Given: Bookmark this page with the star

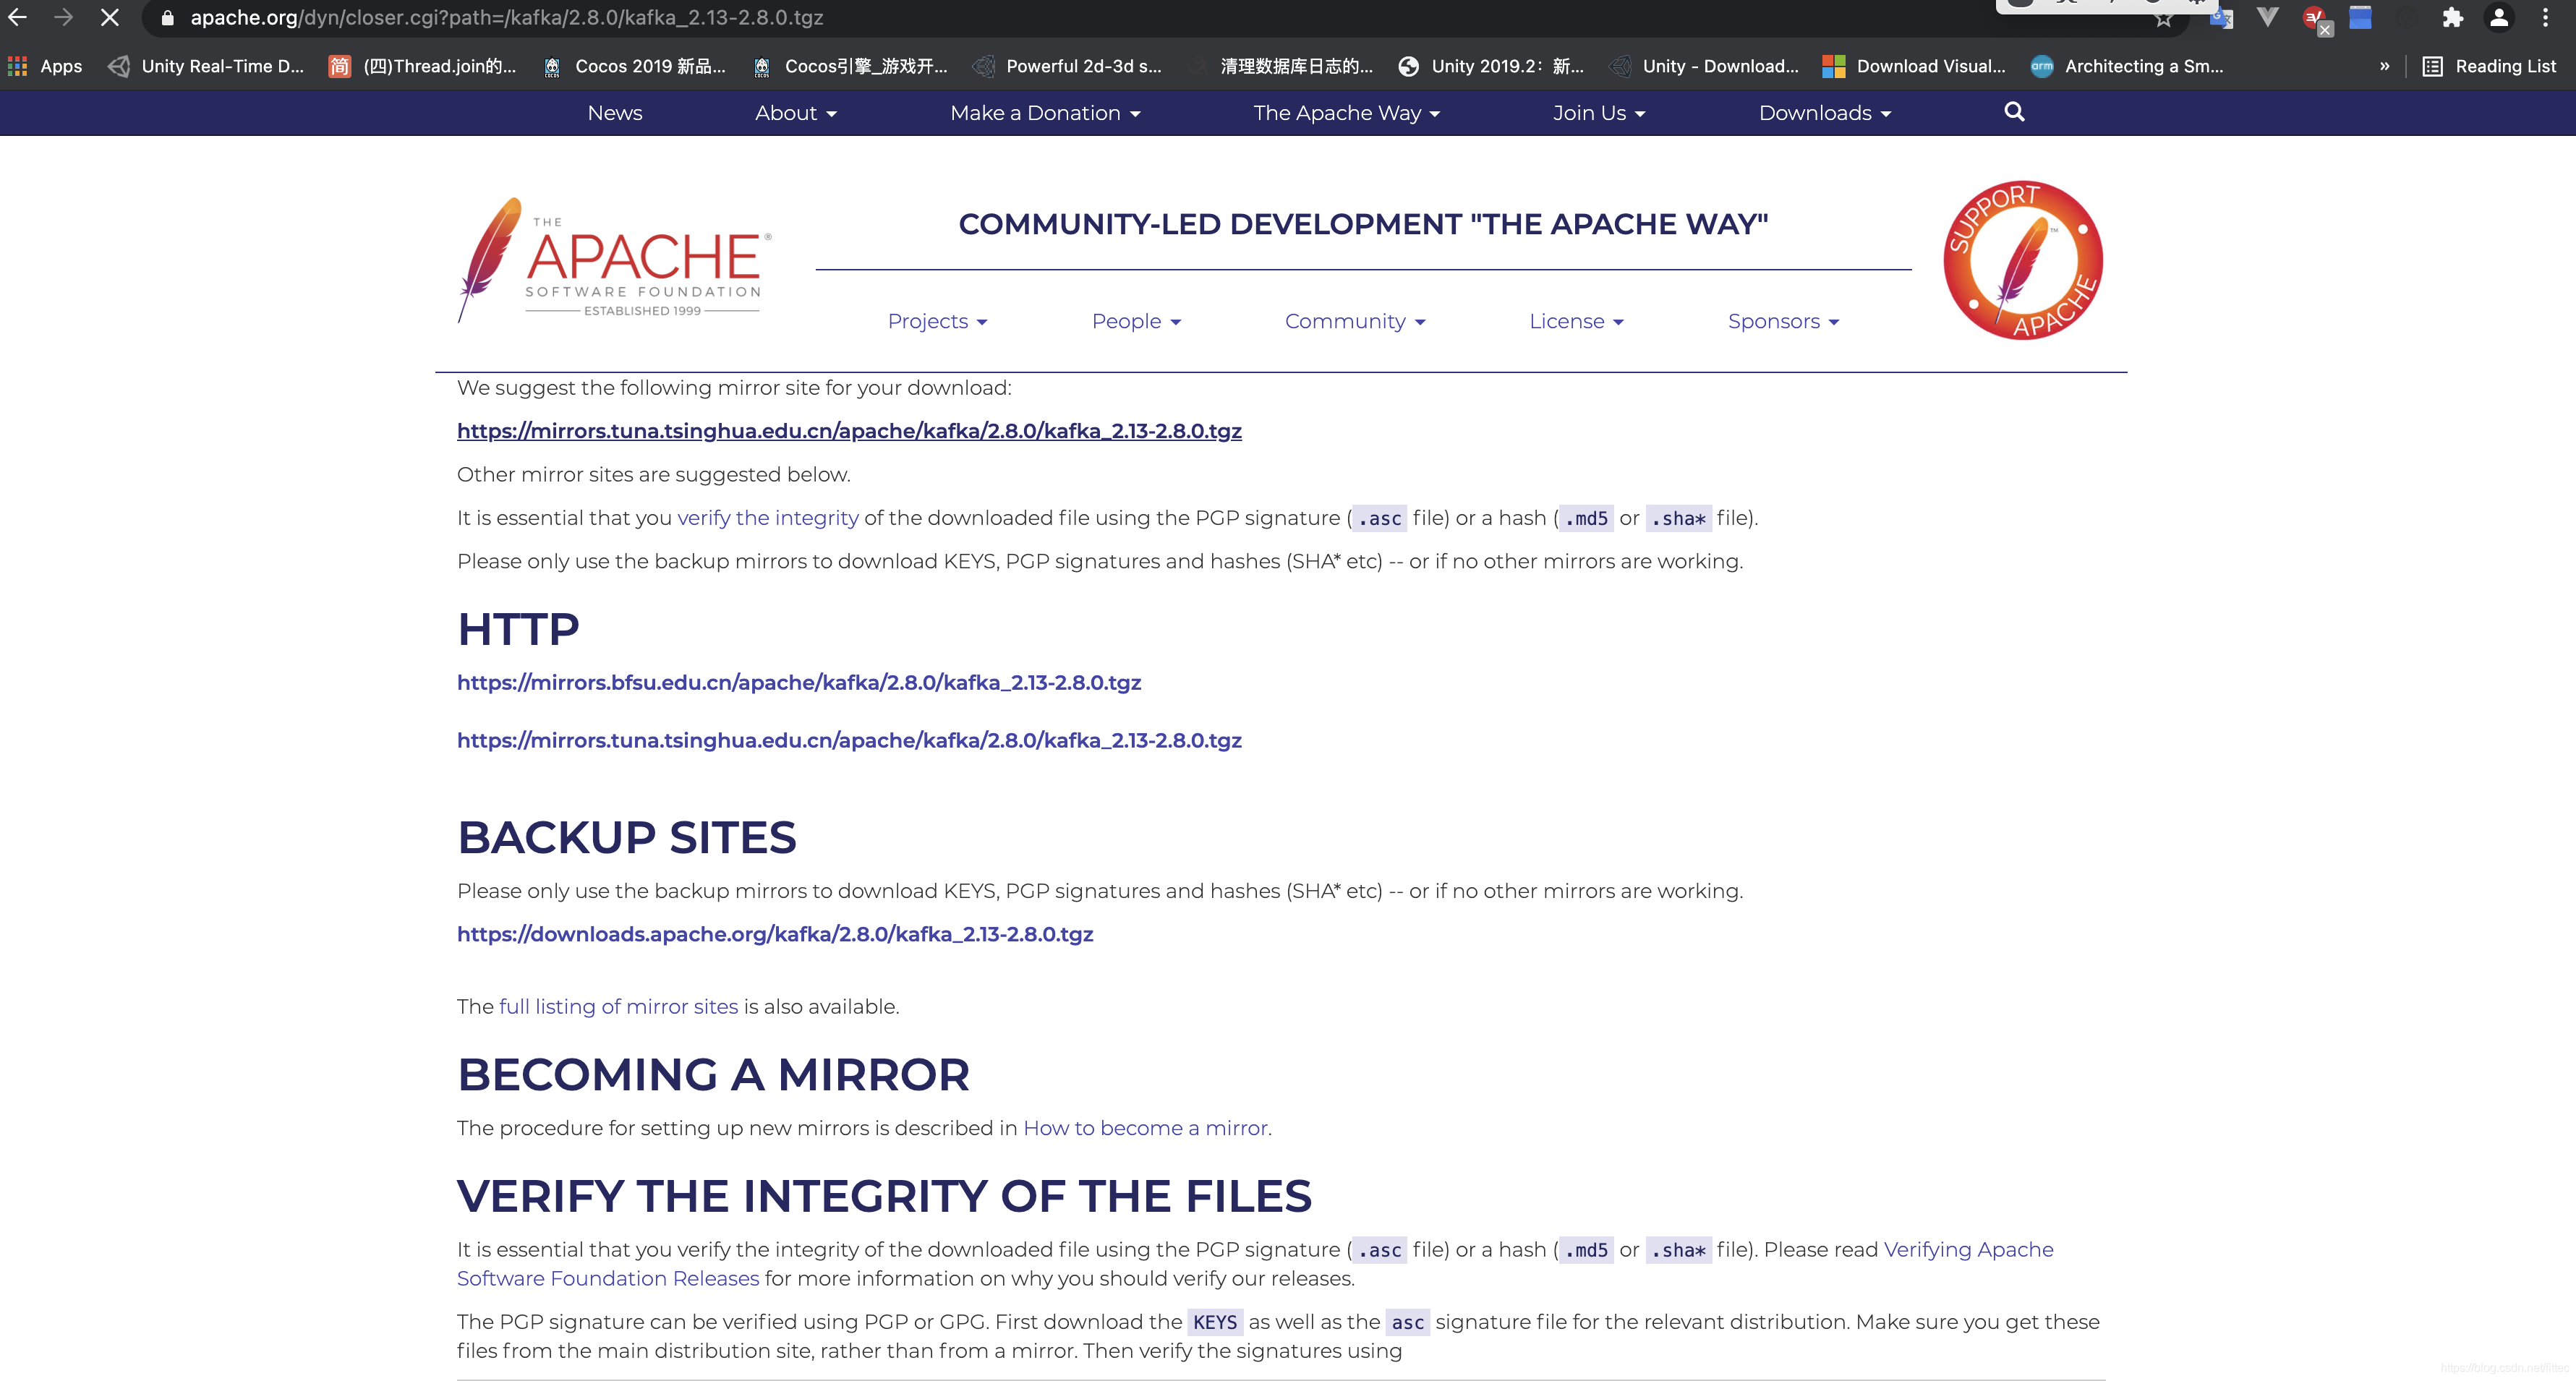Looking at the screenshot, I should pyautogui.click(x=2164, y=18).
